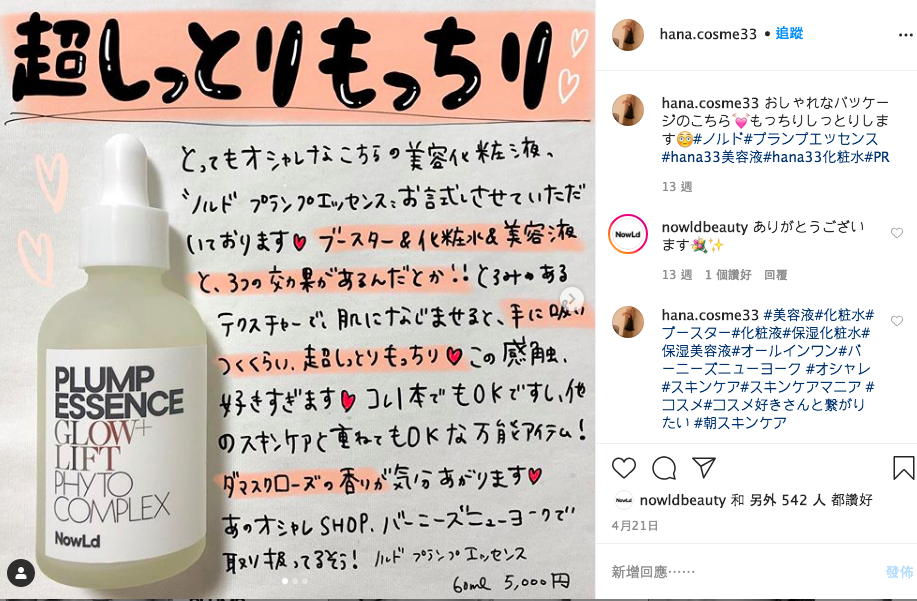Image resolution: width=917 pixels, height=601 pixels.
Task: Open the #PR hashtag link
Action: 877,157
